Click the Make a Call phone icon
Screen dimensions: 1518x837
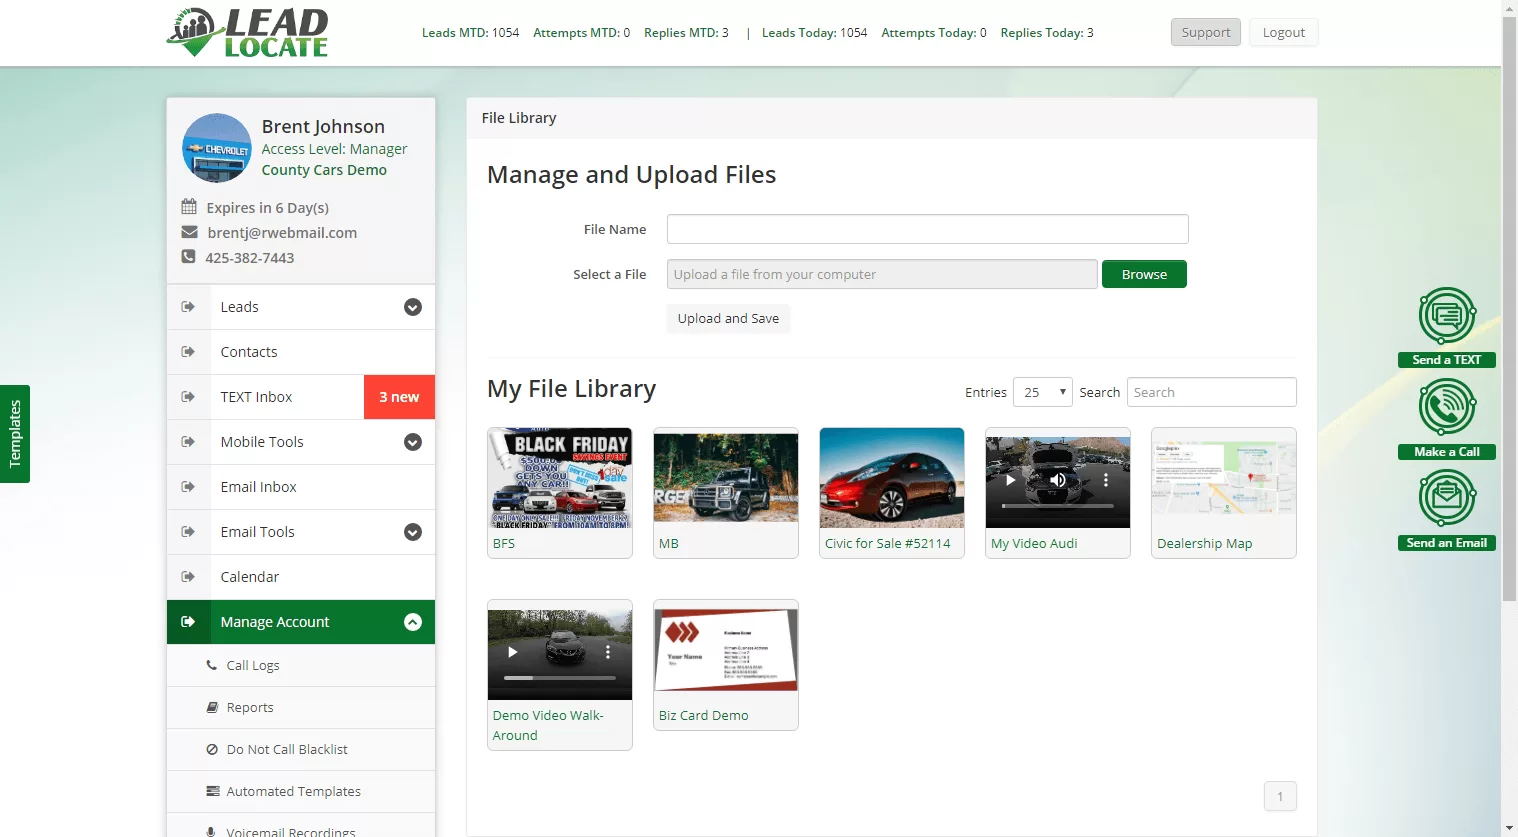[1447, 408]
